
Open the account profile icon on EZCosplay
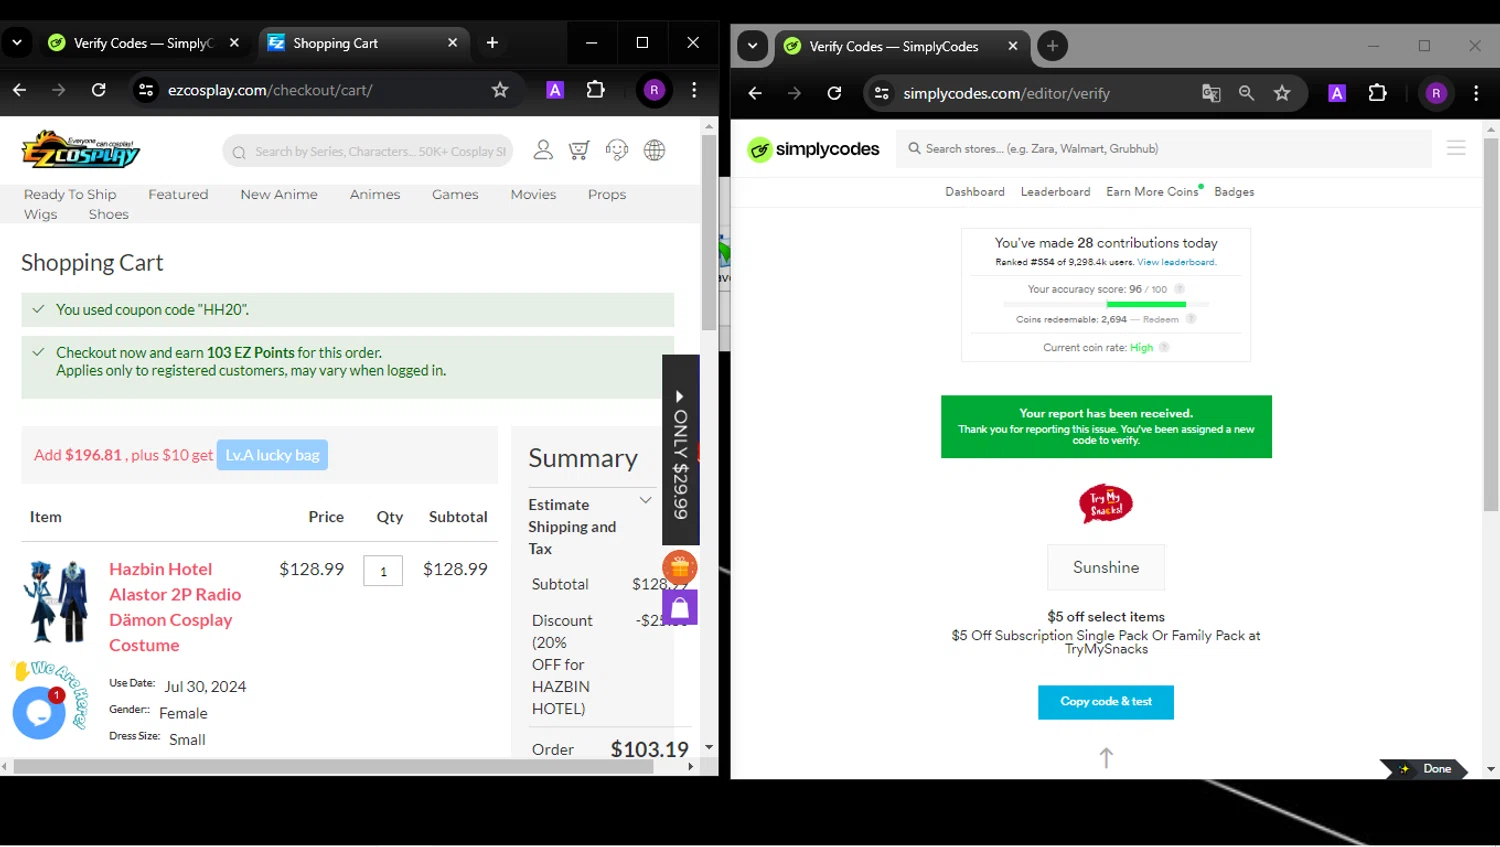[x=543, y=150]
